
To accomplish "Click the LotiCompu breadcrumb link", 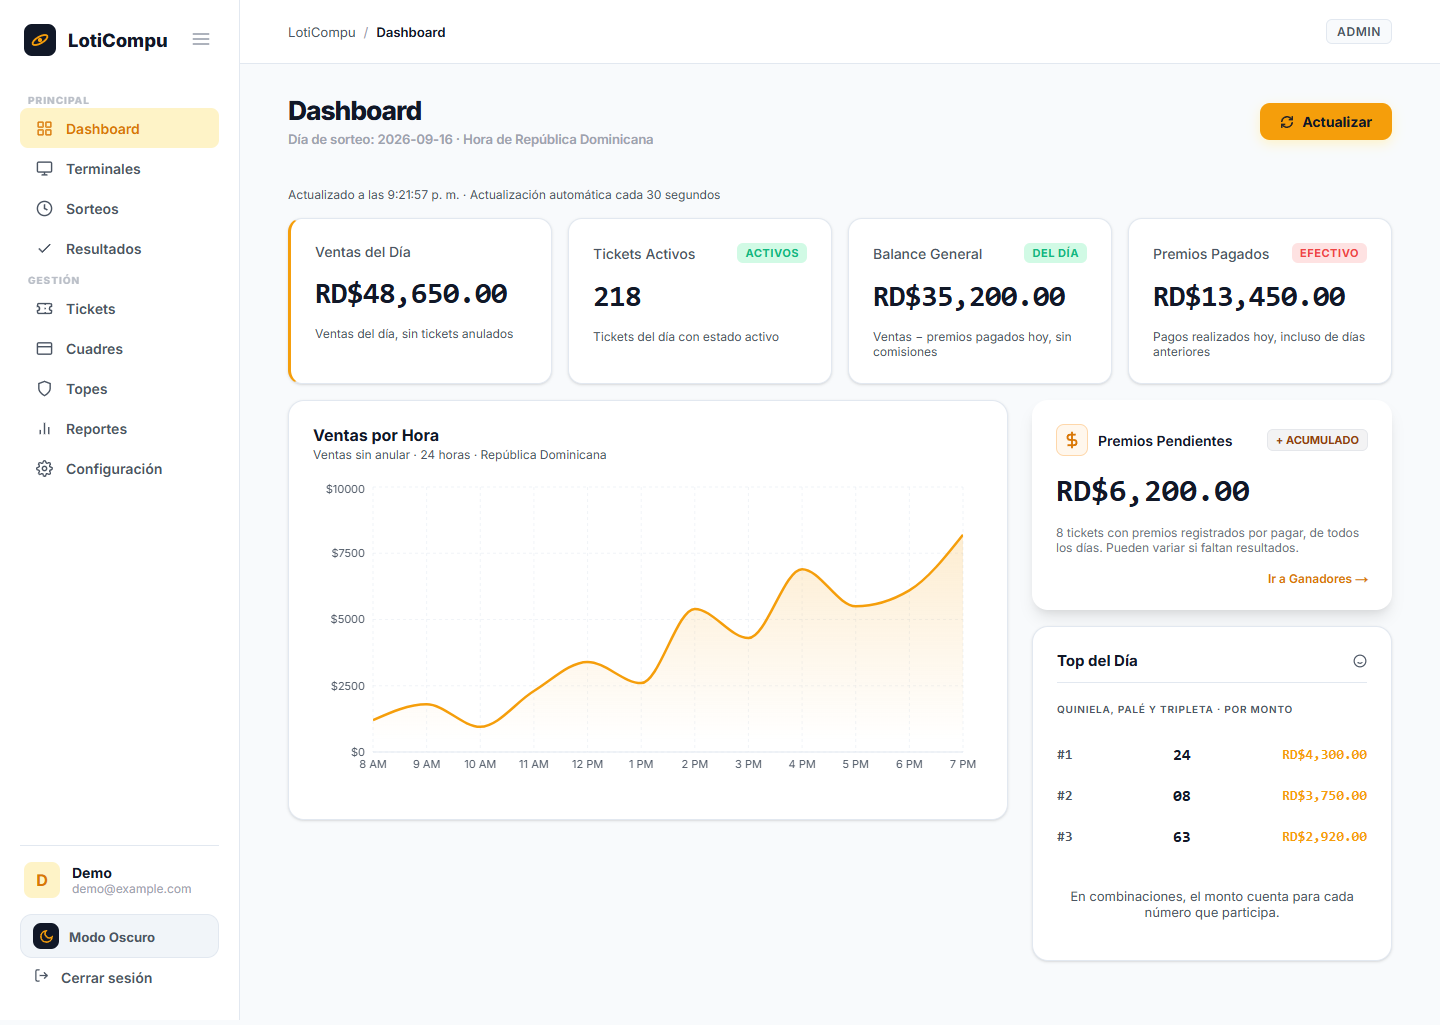I will point(322,32).
